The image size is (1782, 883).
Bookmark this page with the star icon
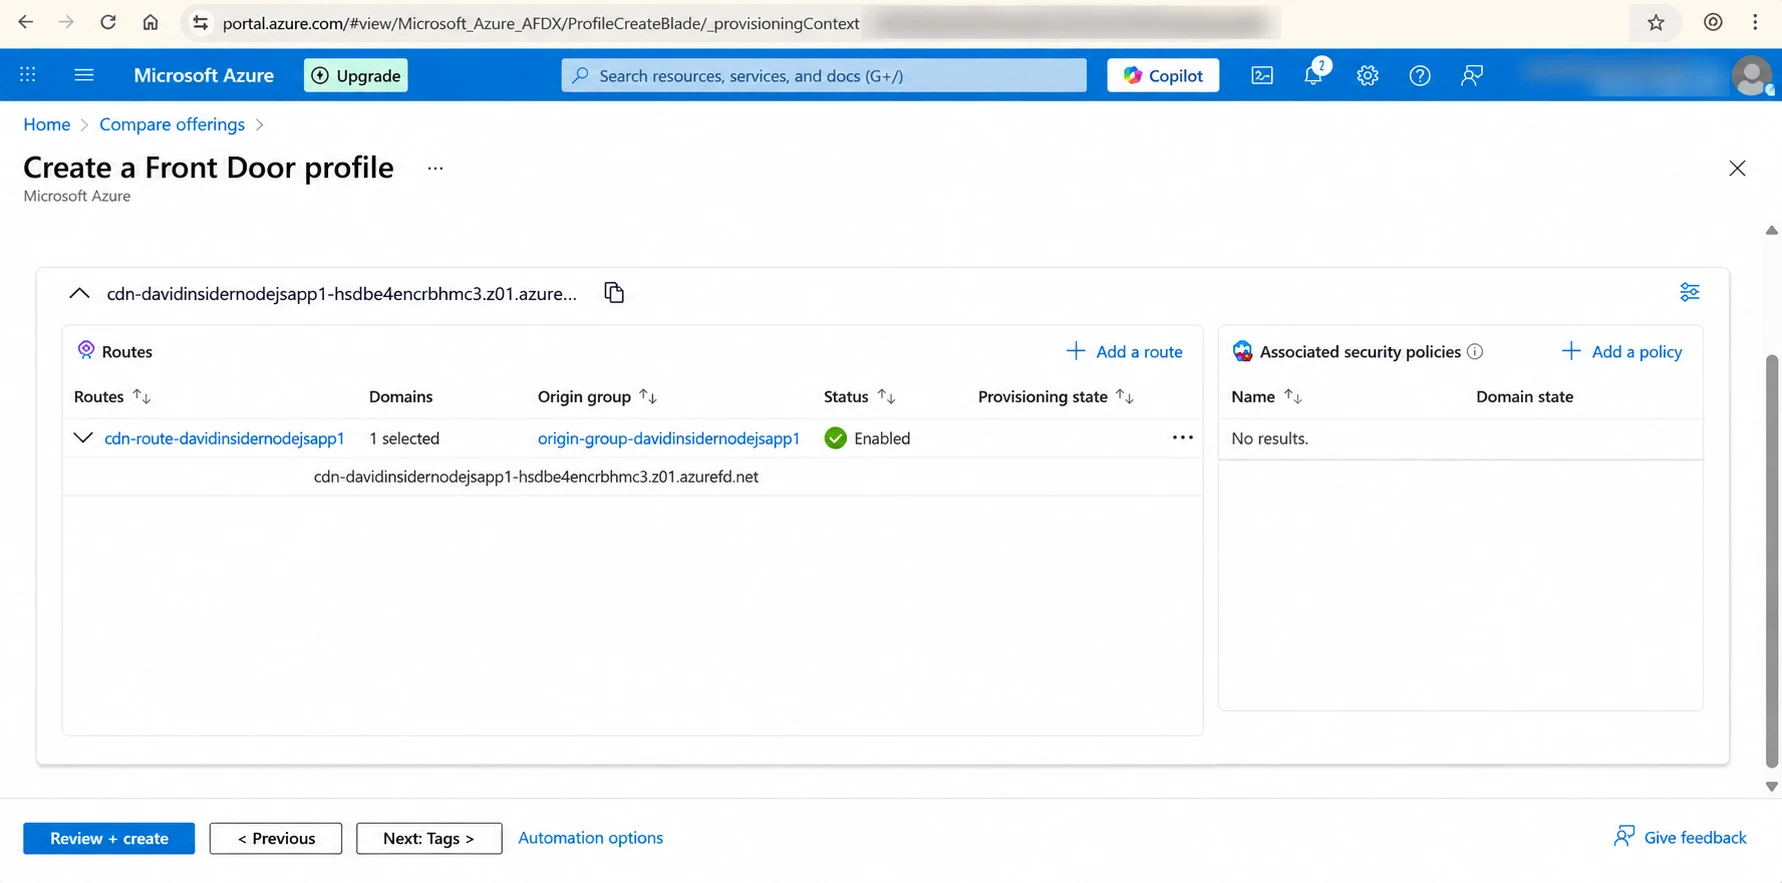1656,22
